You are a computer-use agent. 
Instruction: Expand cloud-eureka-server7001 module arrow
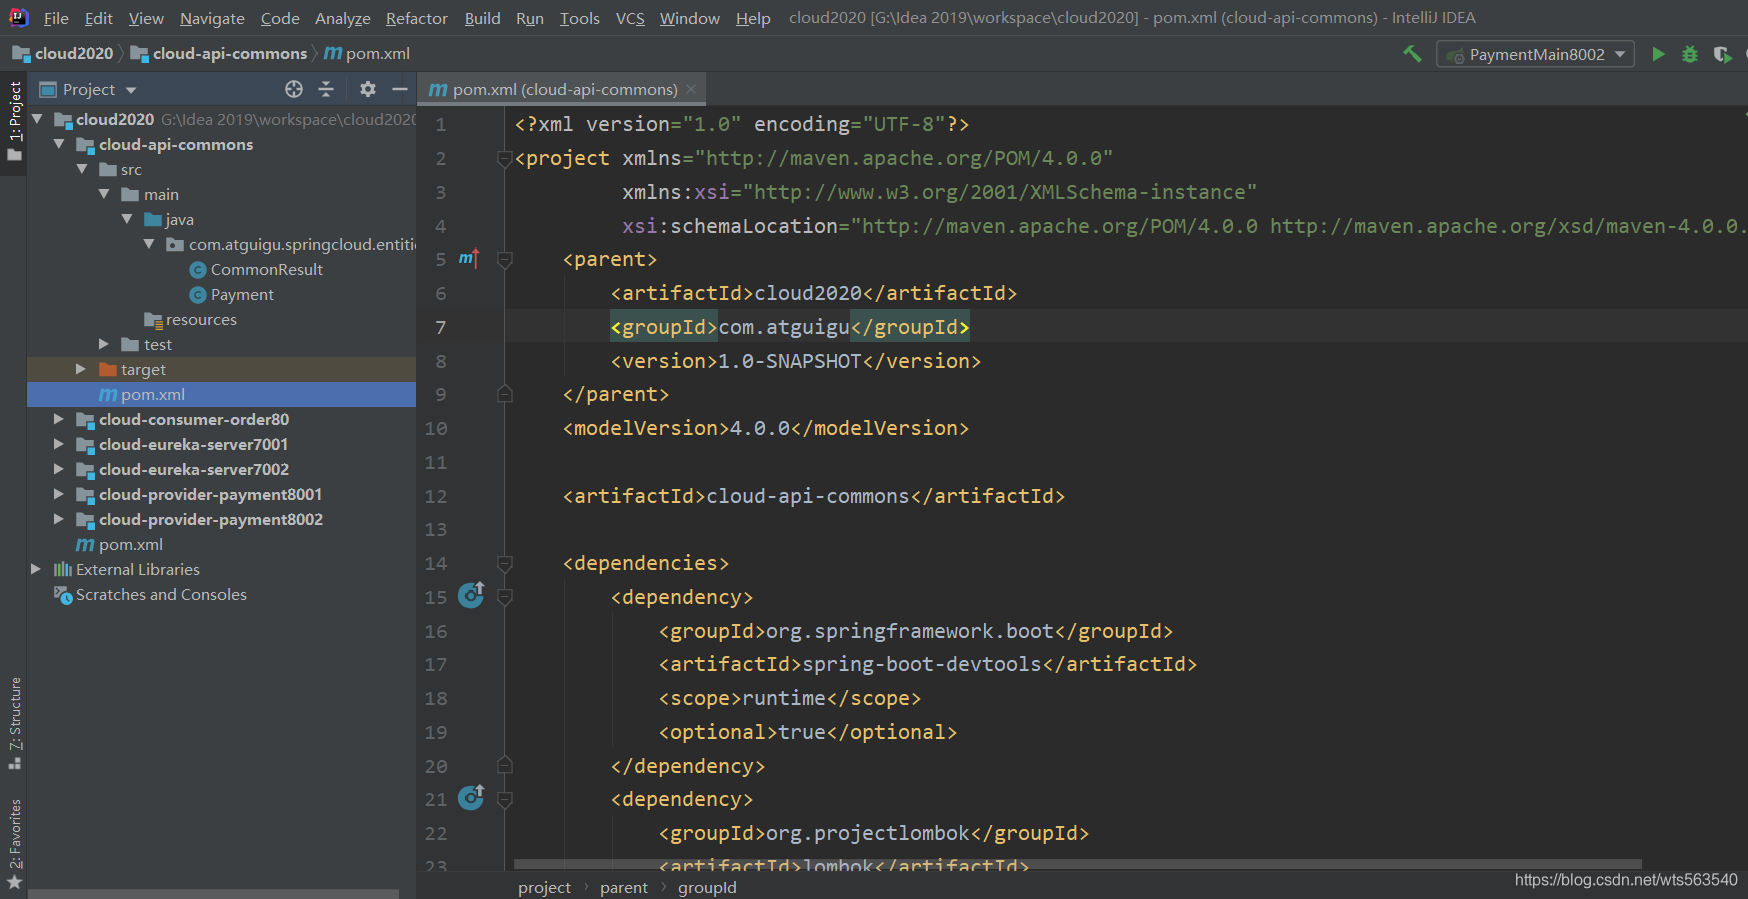pyautogui.click(x=59, y=444)
